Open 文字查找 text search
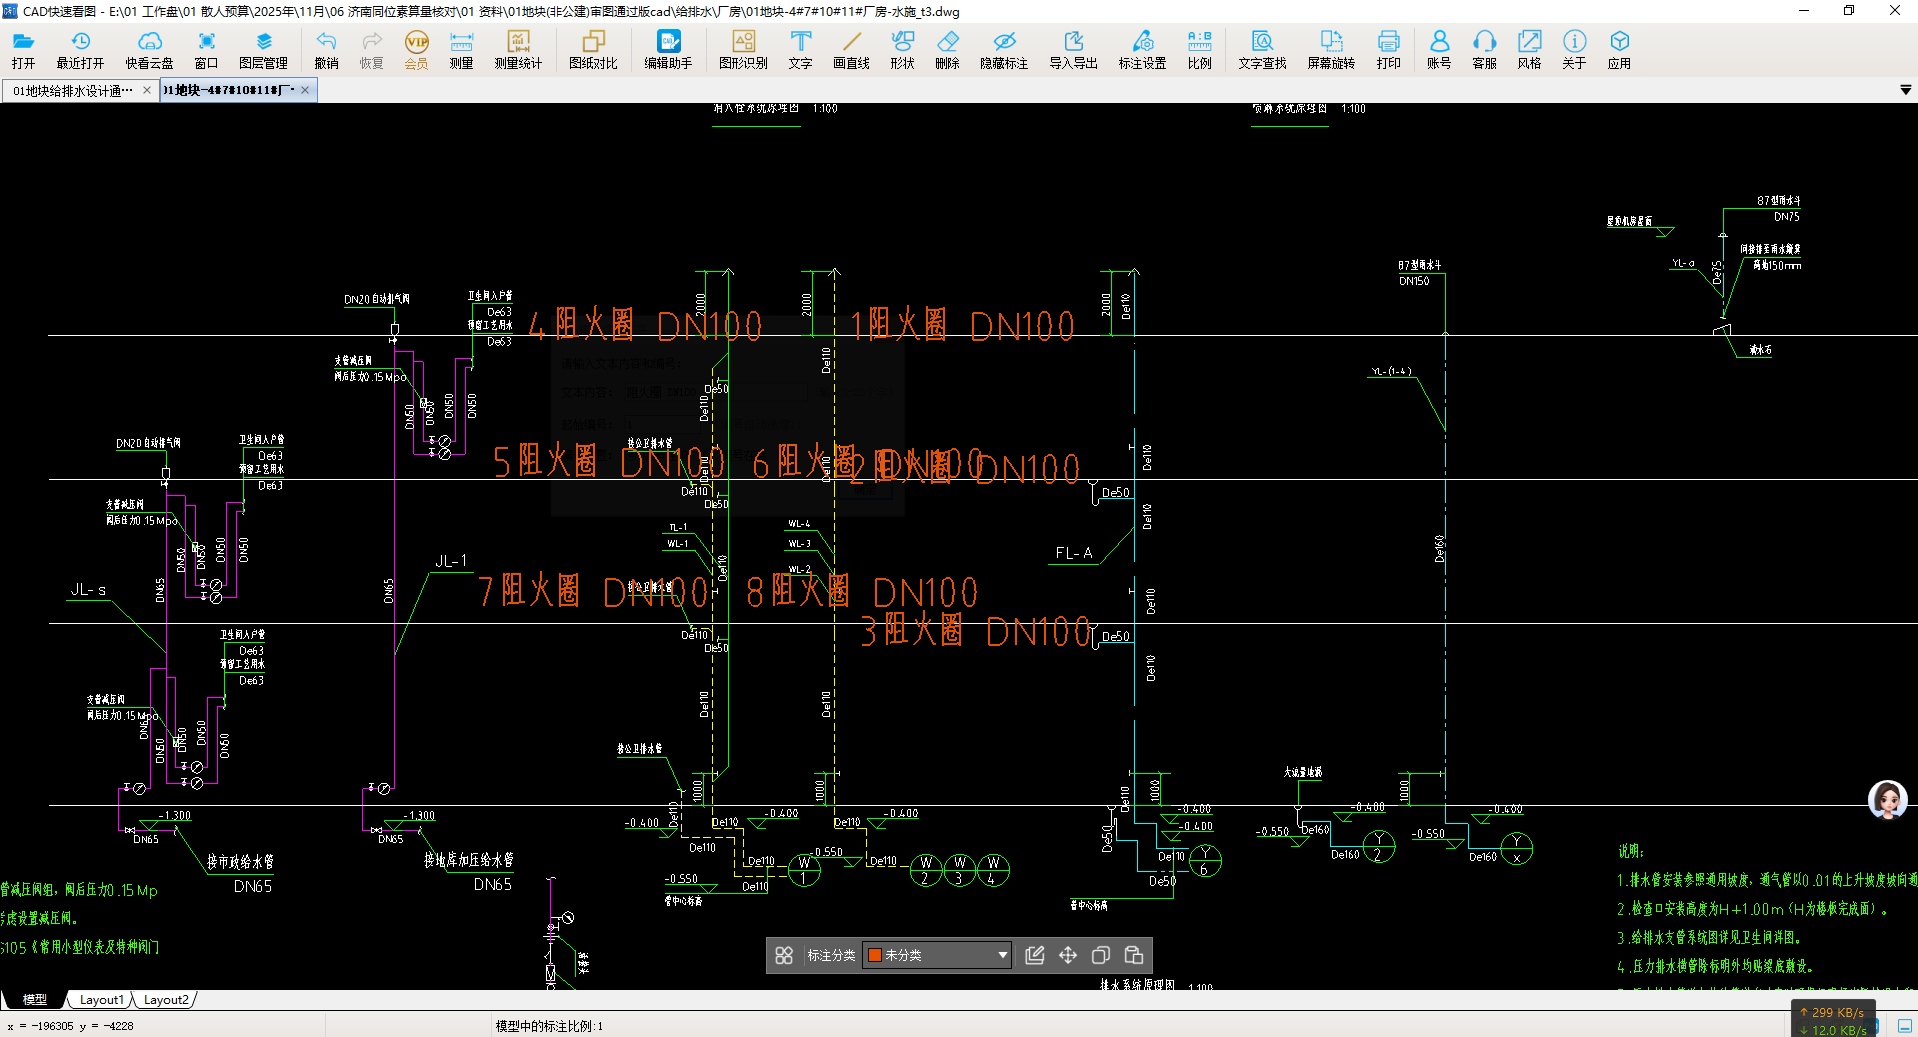1918x1037 pixels. [x=1262, y=49]
